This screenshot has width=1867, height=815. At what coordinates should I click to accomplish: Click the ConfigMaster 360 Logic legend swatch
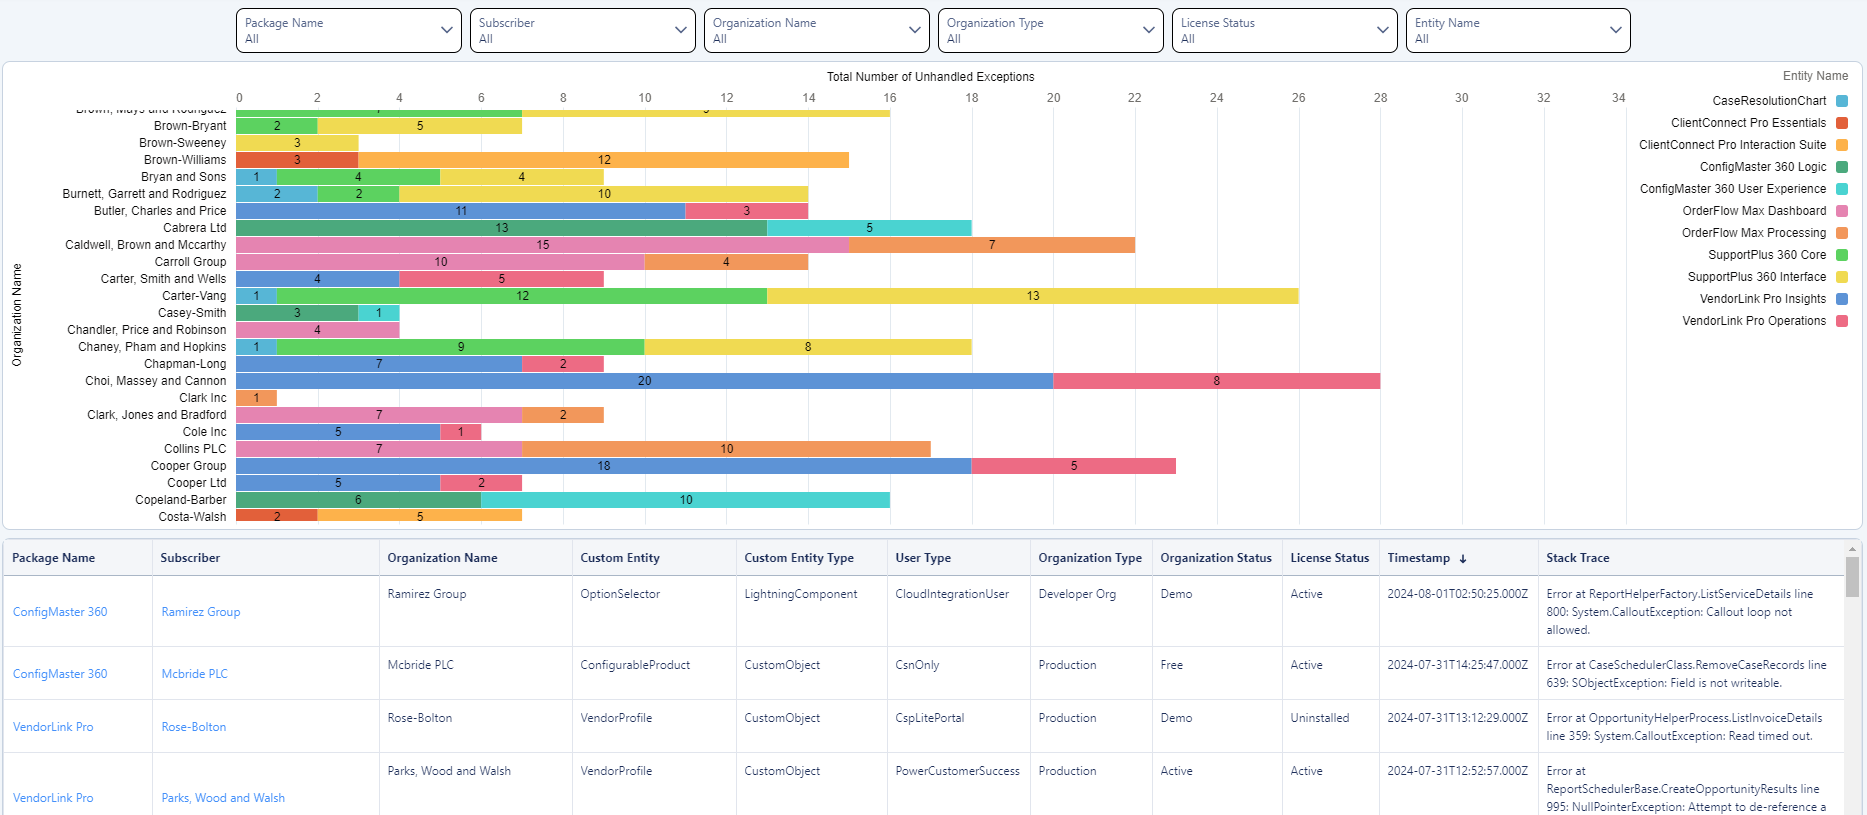tap(1842, 167)
